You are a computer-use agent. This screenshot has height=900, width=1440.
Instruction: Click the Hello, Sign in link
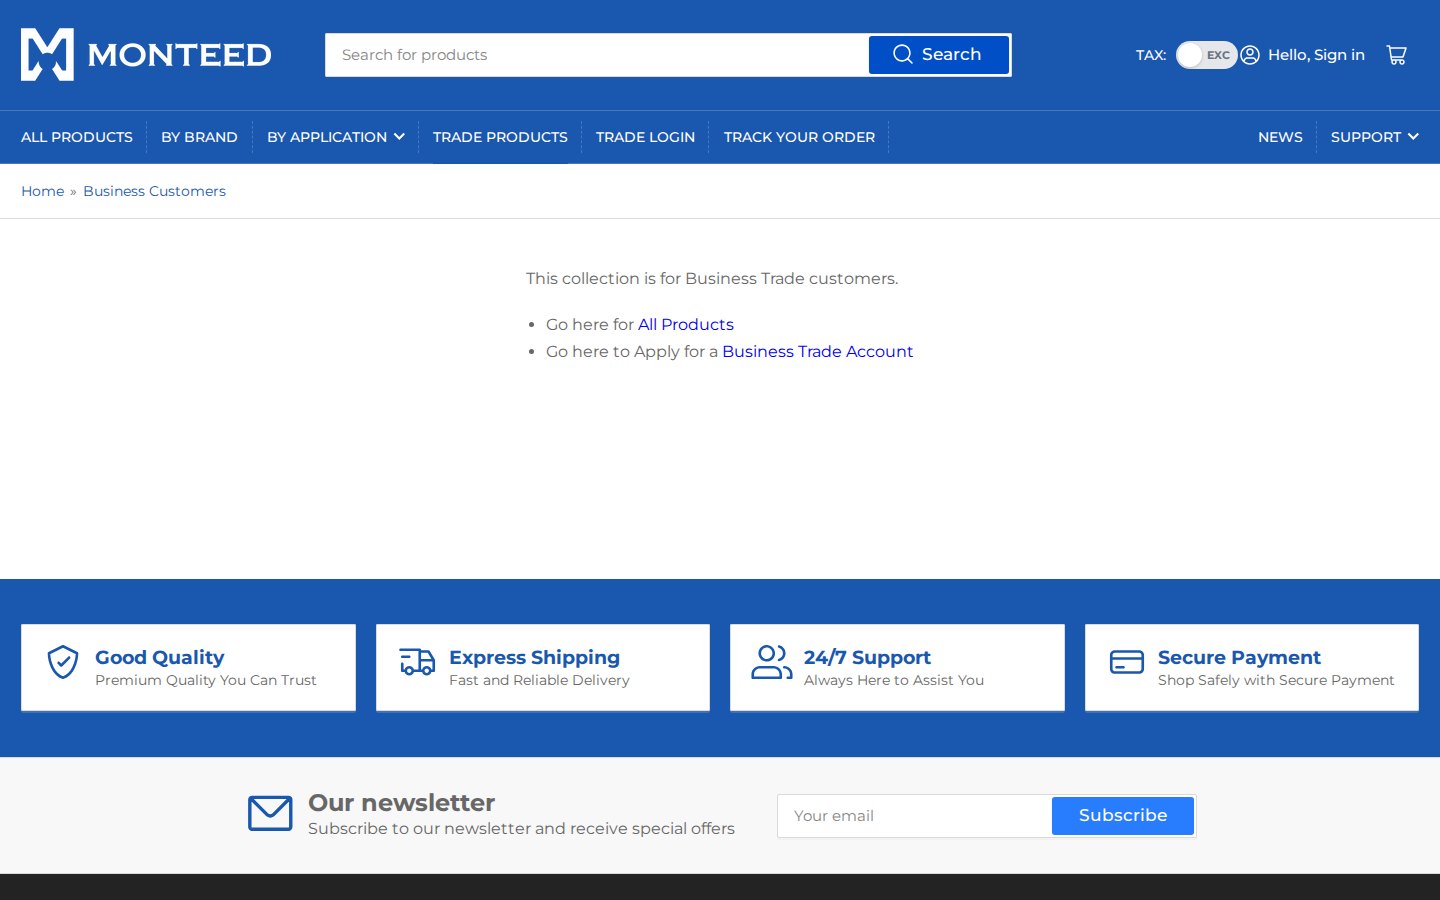point(1316,55)
